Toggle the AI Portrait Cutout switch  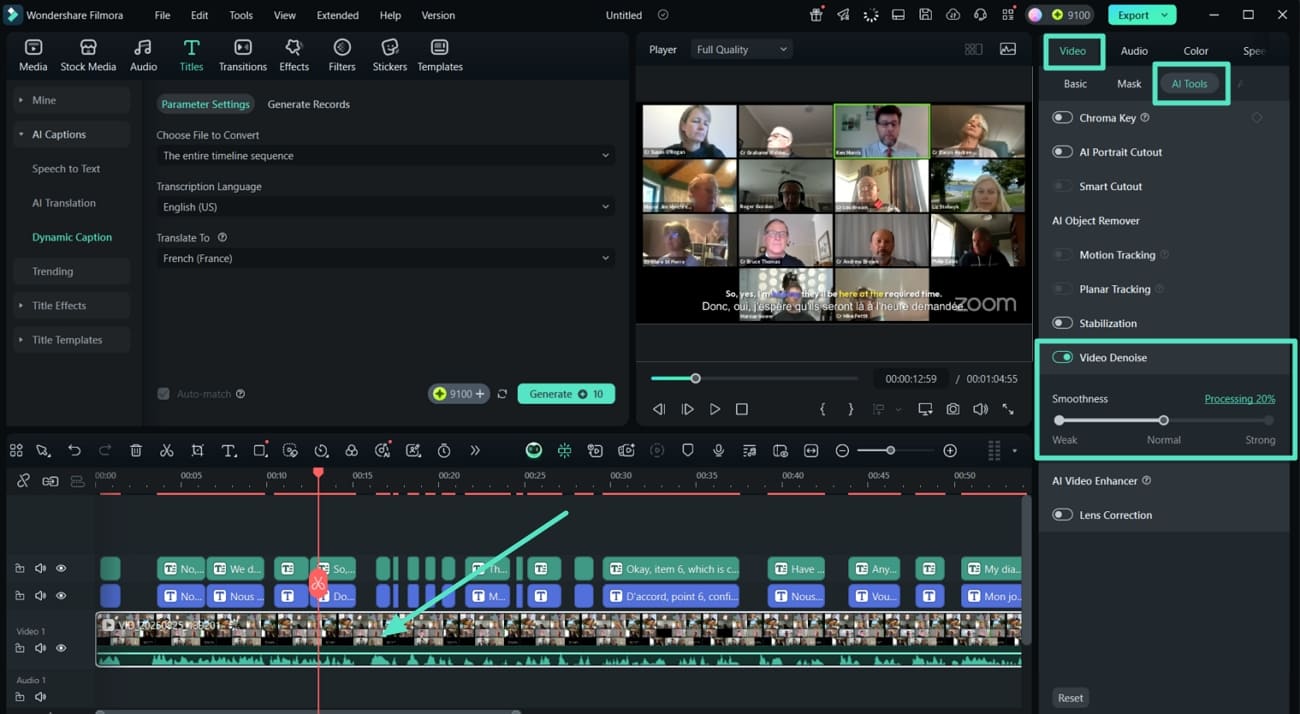tap(1062, 152)
